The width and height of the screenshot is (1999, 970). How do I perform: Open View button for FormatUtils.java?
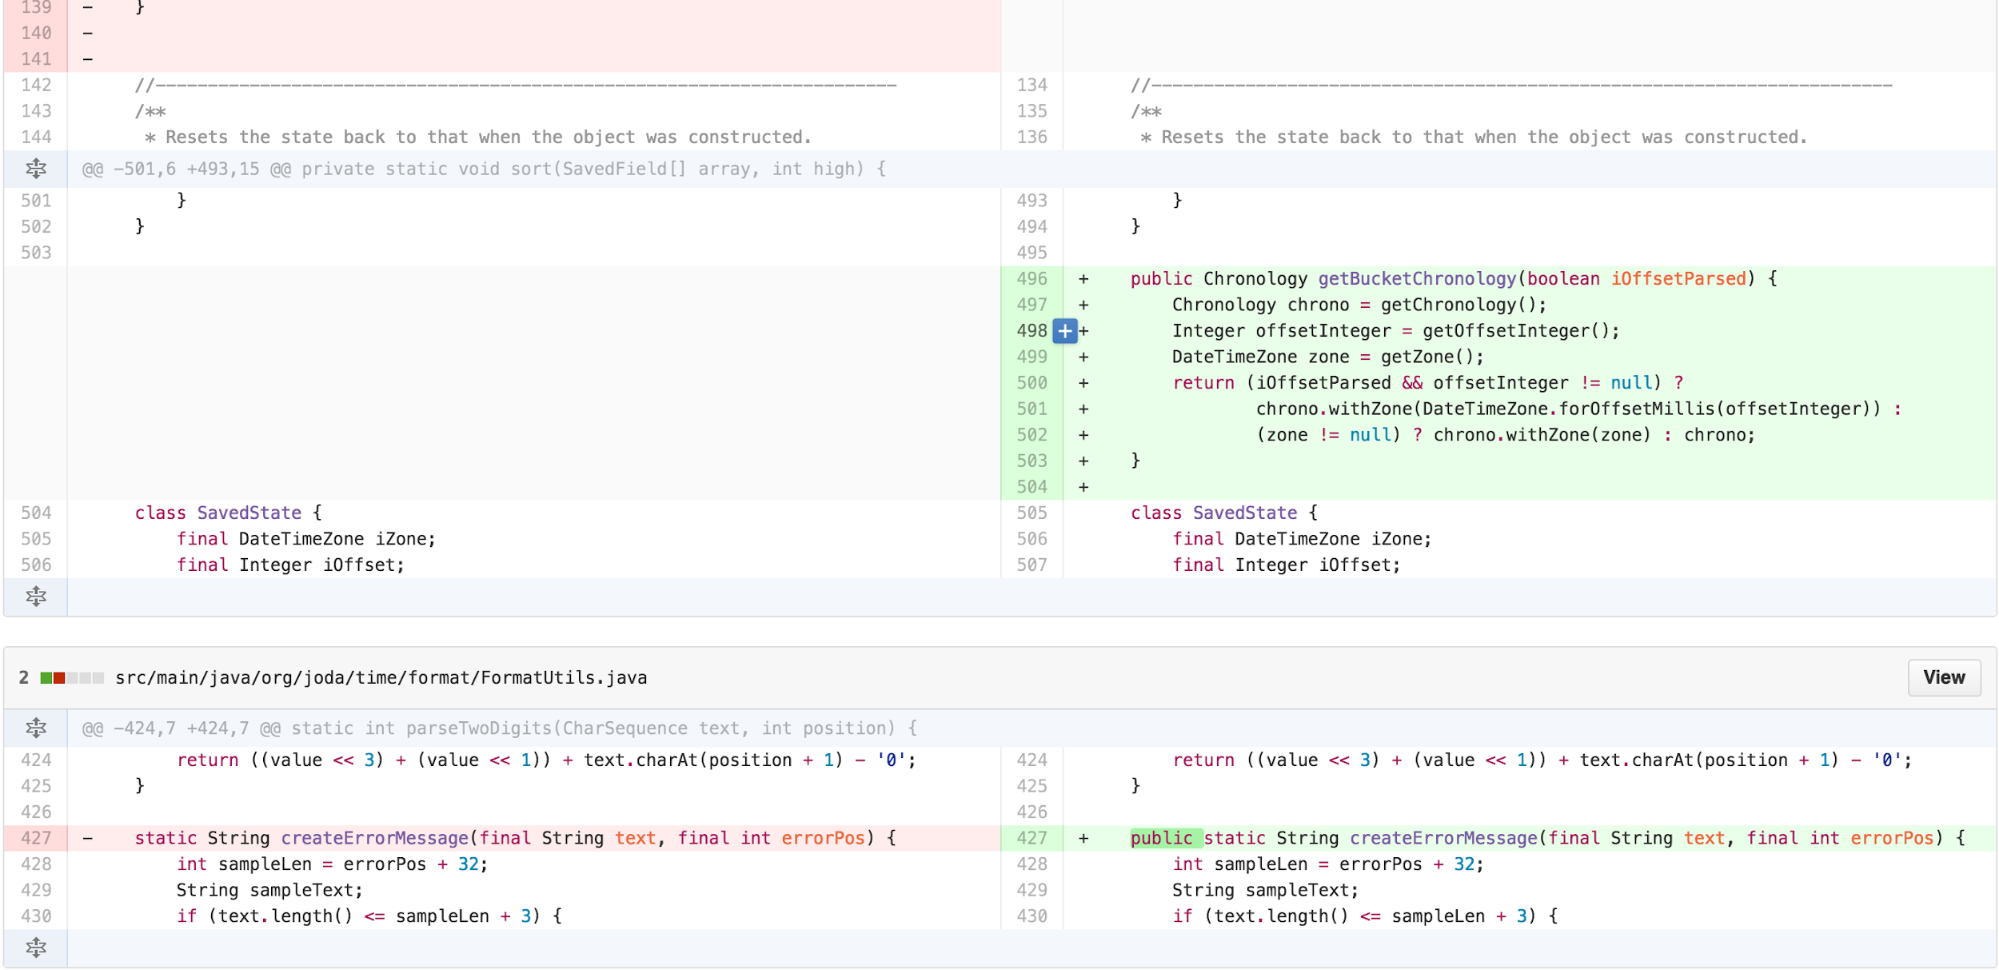[x=1944, y=678]
